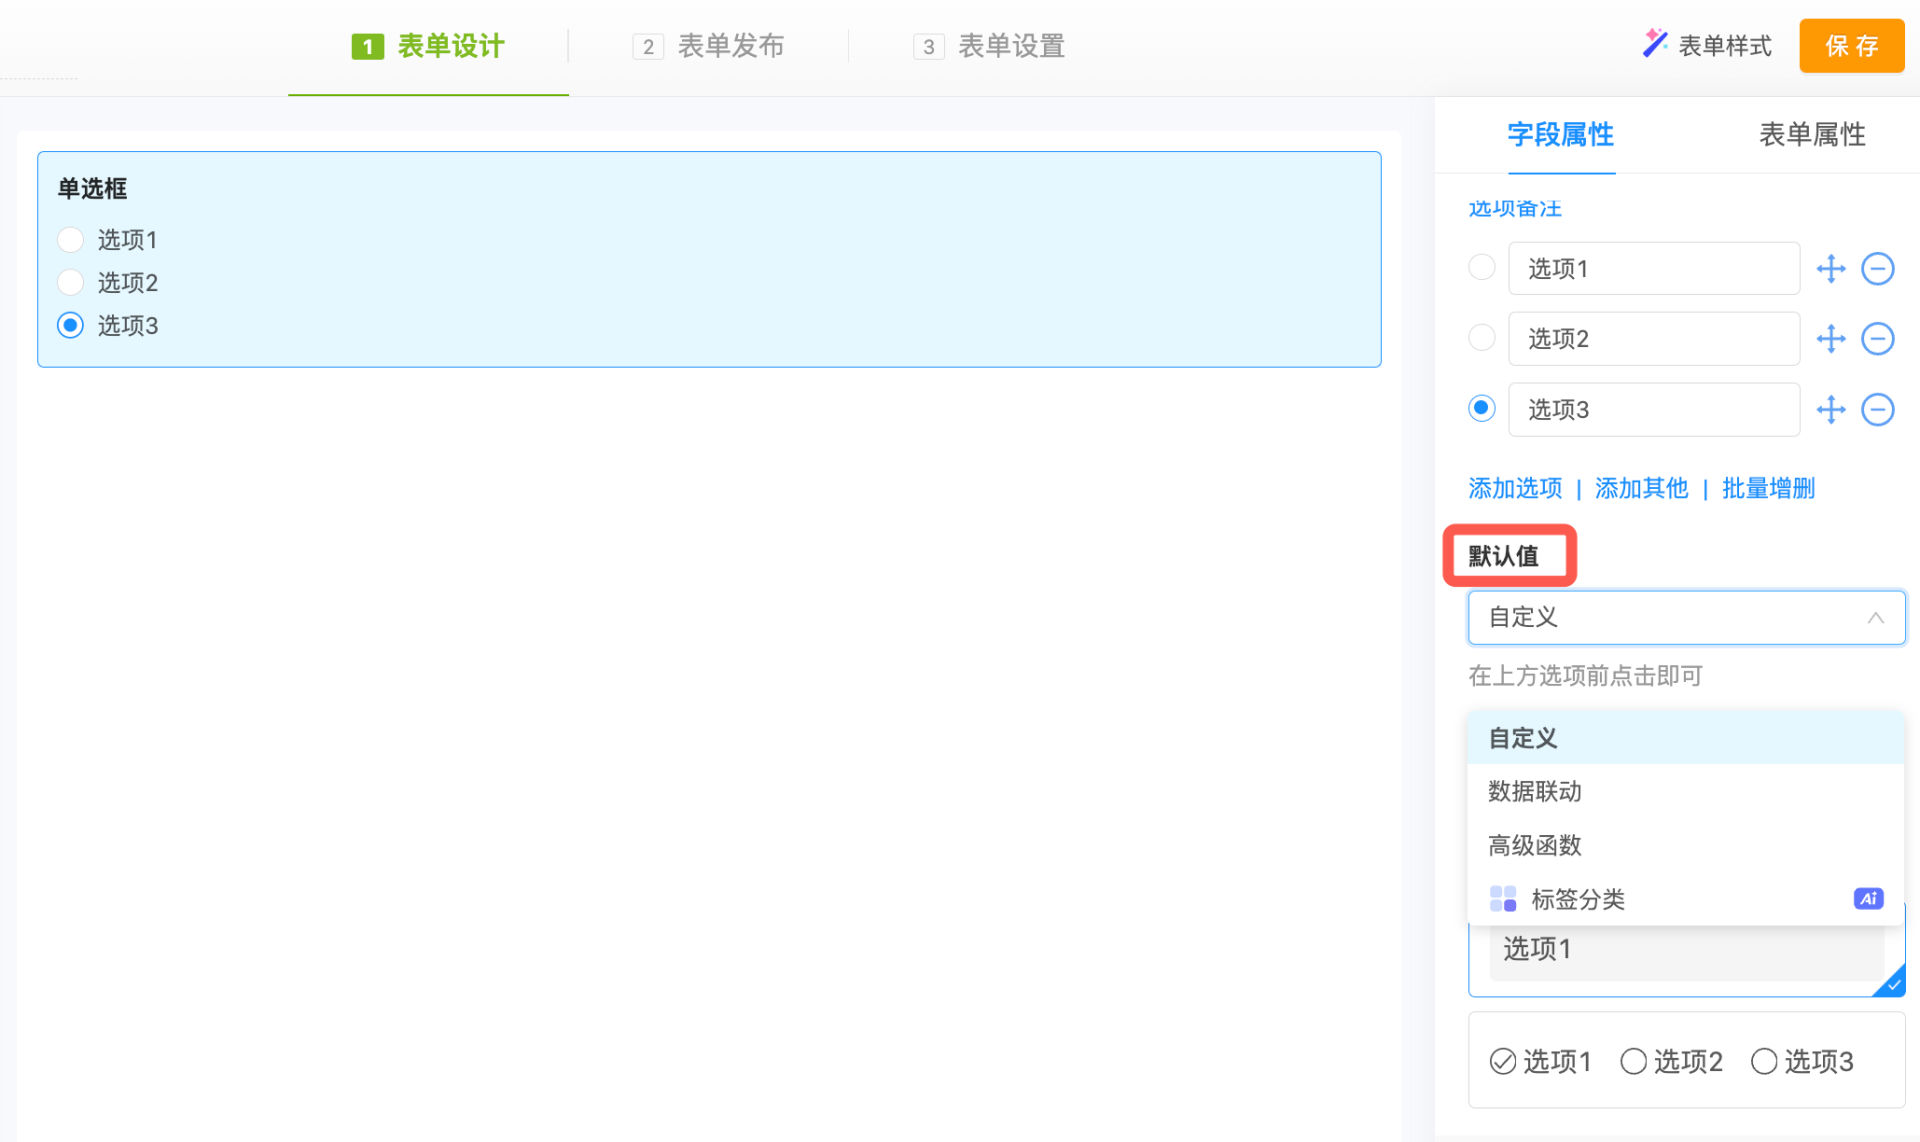The width and height of the screenshot is (1920, 1142).
Task: Click the 标签分类 grid icon in dropdown
Action: point(1502,899)
